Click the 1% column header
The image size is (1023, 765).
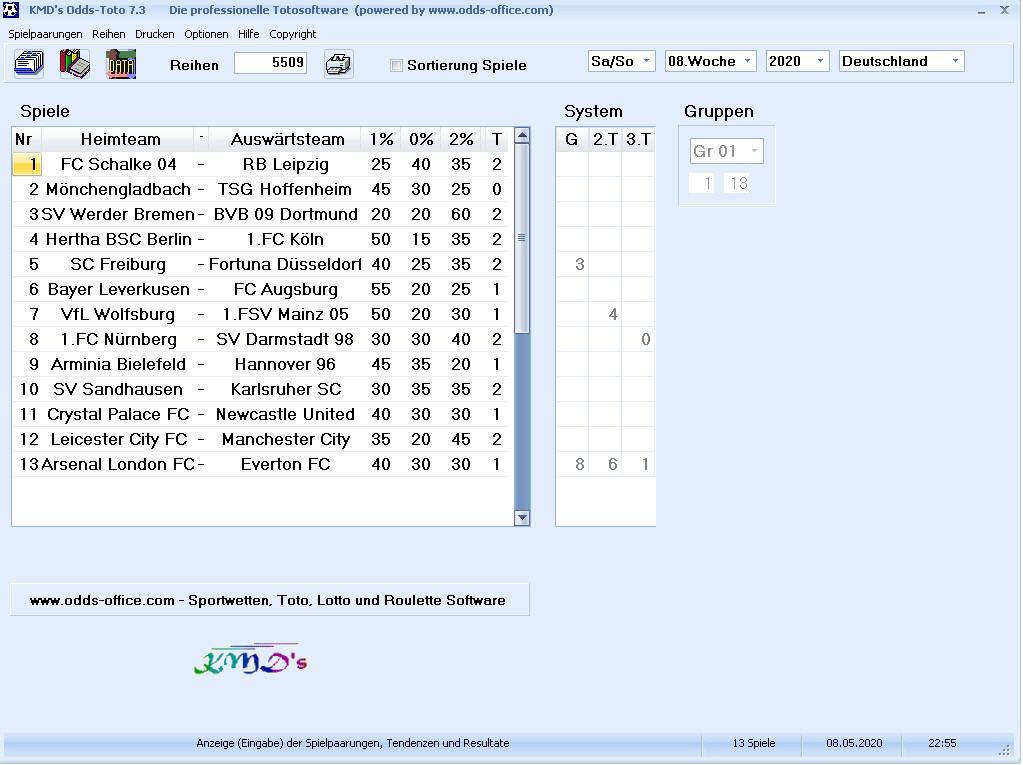tap(381, 140)
